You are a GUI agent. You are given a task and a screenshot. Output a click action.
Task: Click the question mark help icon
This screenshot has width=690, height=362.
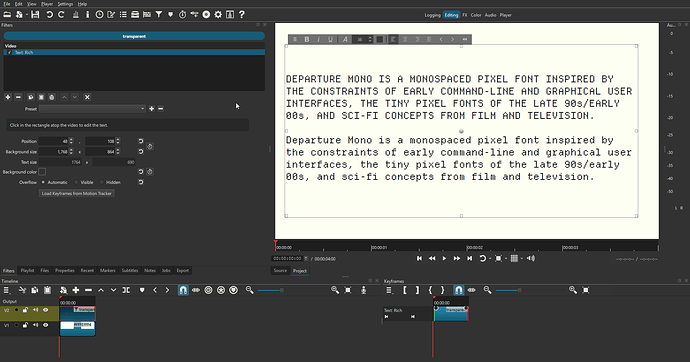[x=242, y=15]
